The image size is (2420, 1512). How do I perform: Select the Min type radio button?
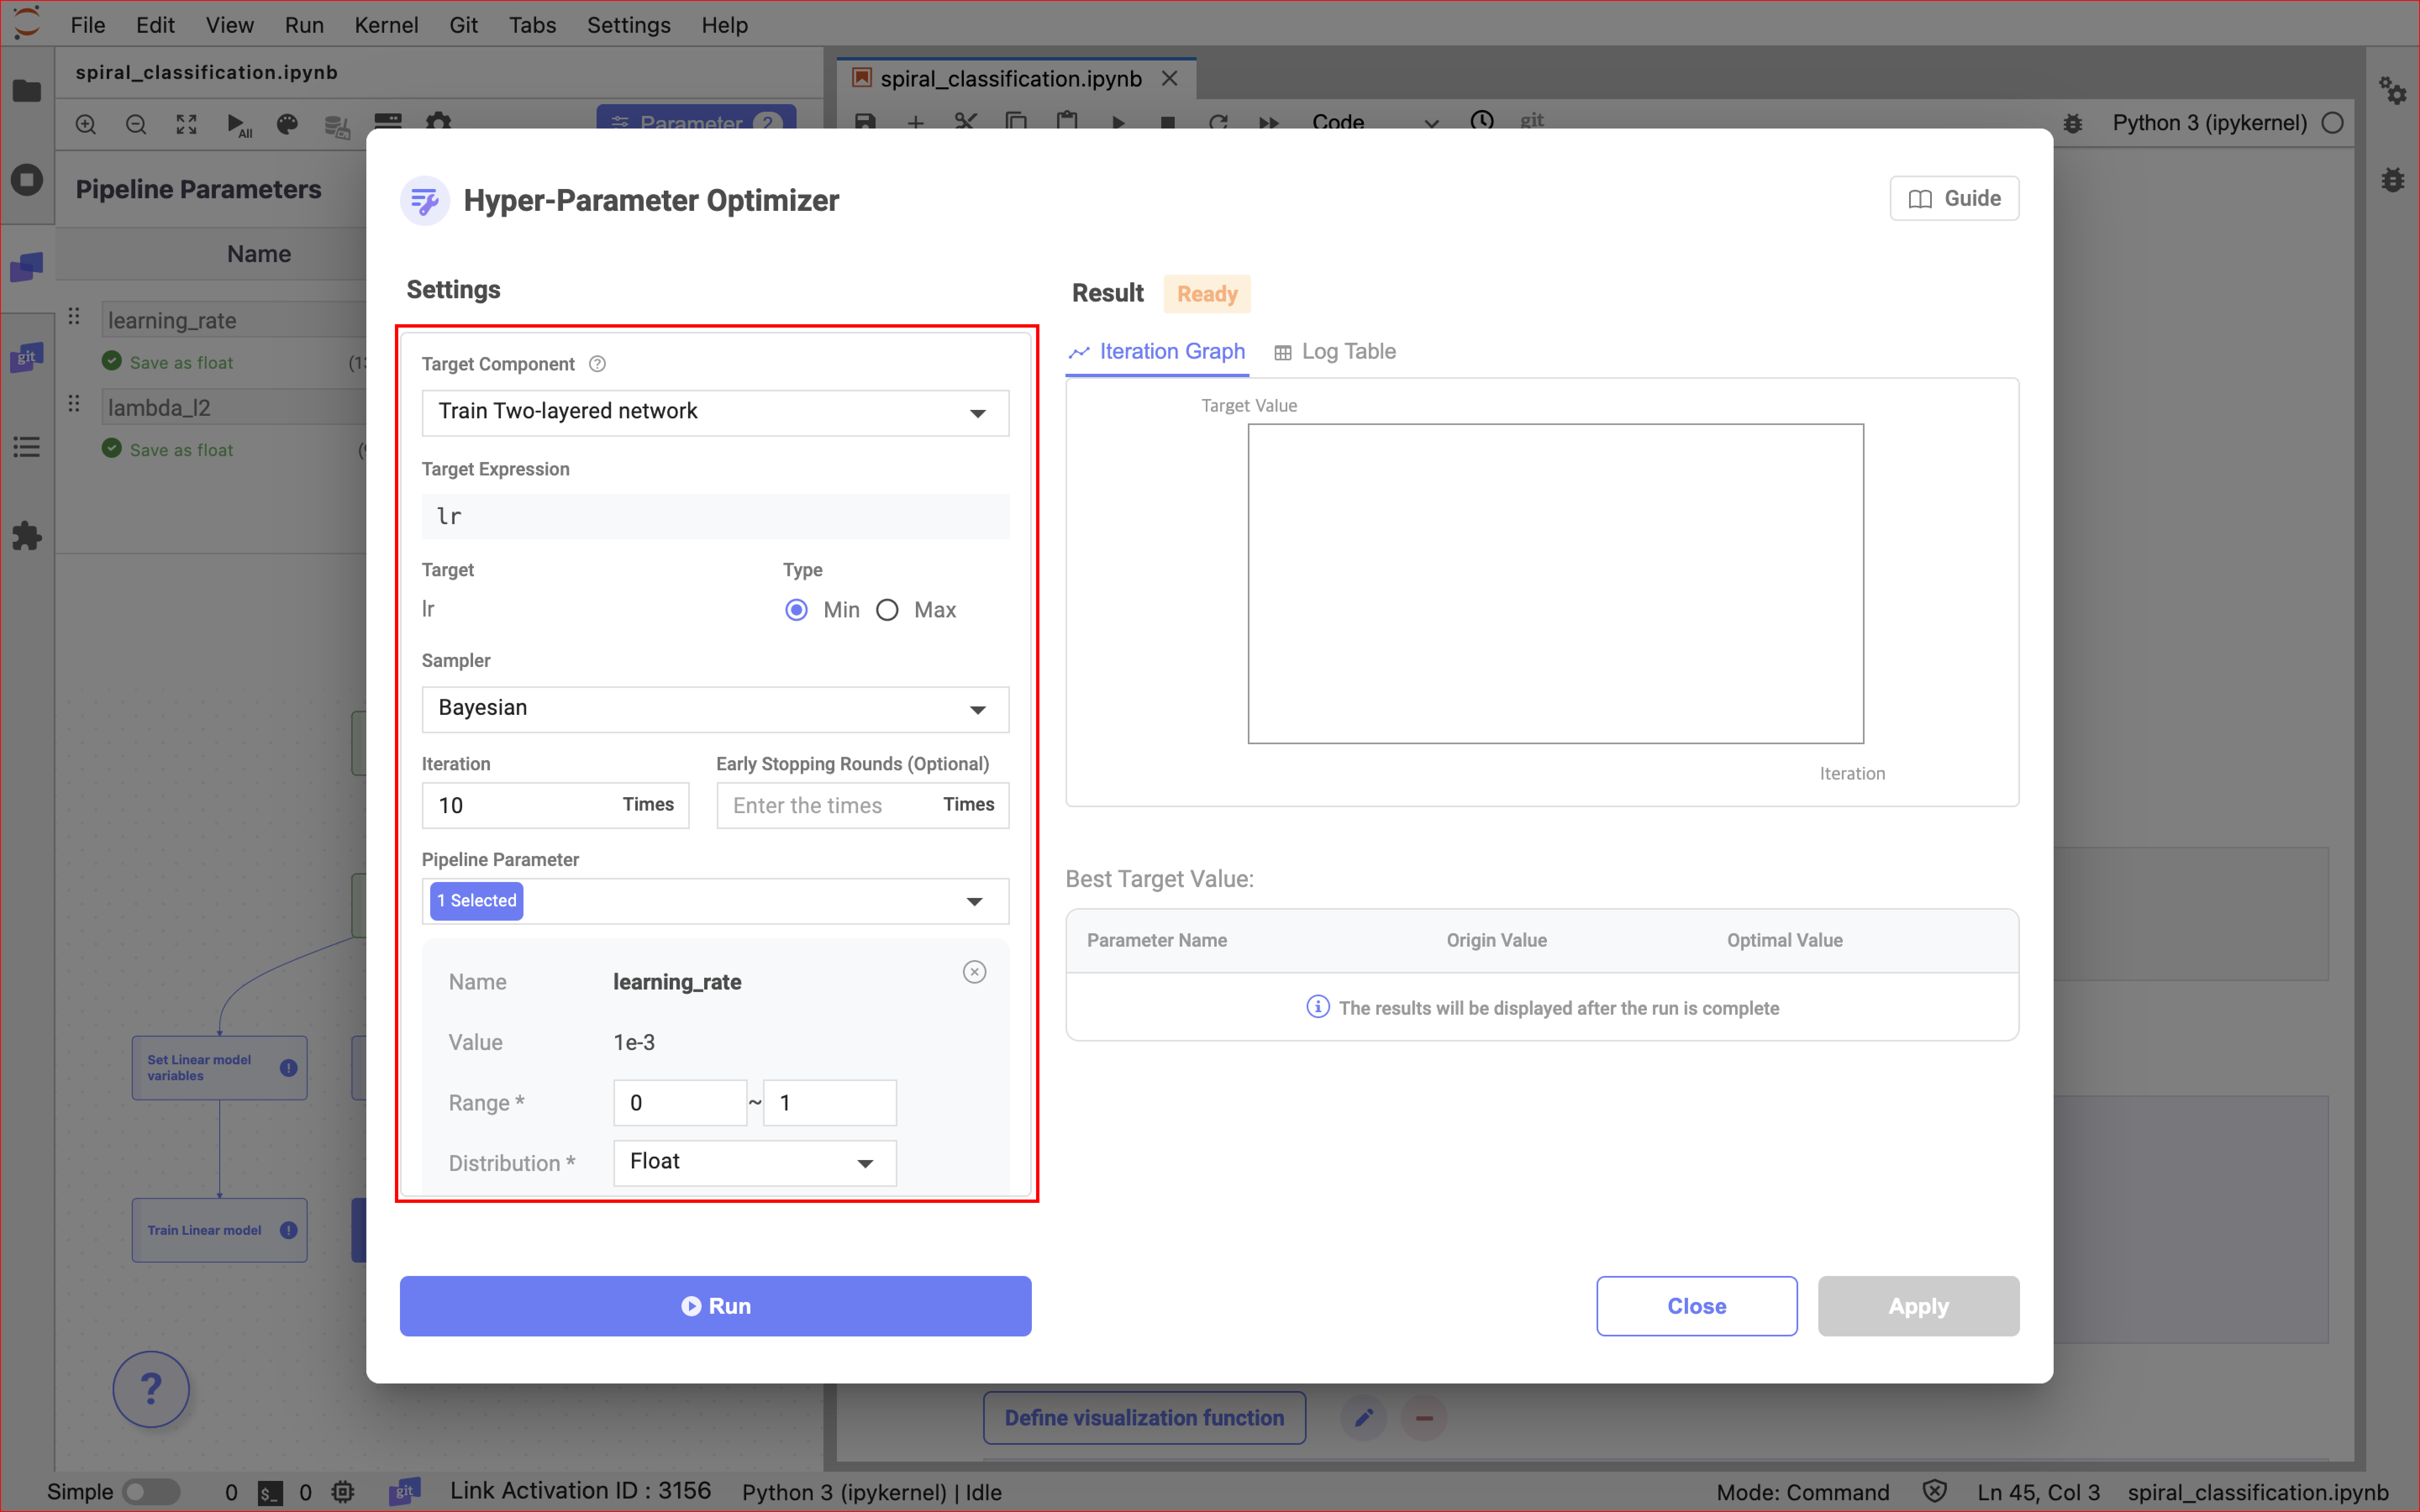click(796, 610)
